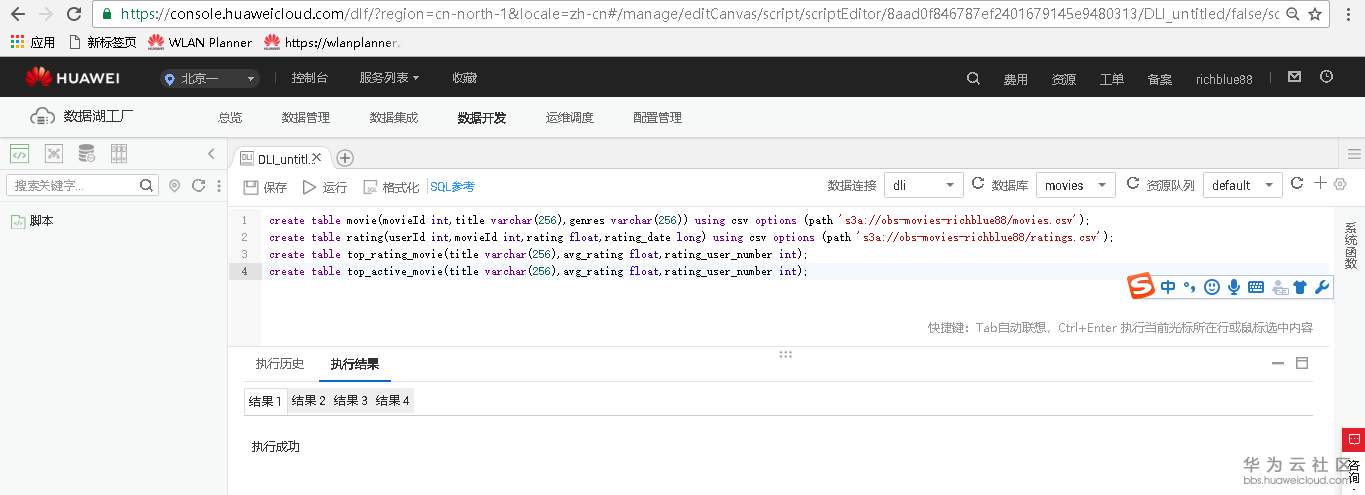Save the script with 保存
Image resolution: width=1365 pixels, height=495 pixels.
(x=265, y=187)
